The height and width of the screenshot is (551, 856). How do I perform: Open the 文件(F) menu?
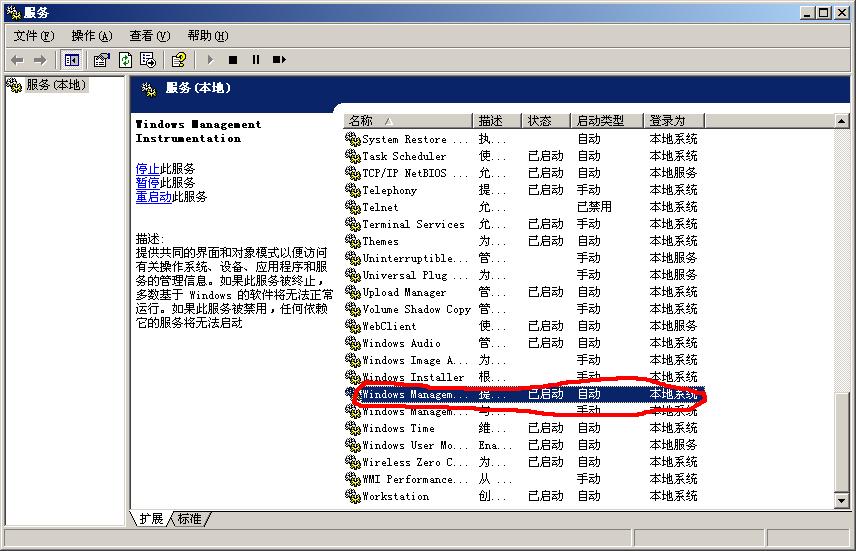point(34,36)
